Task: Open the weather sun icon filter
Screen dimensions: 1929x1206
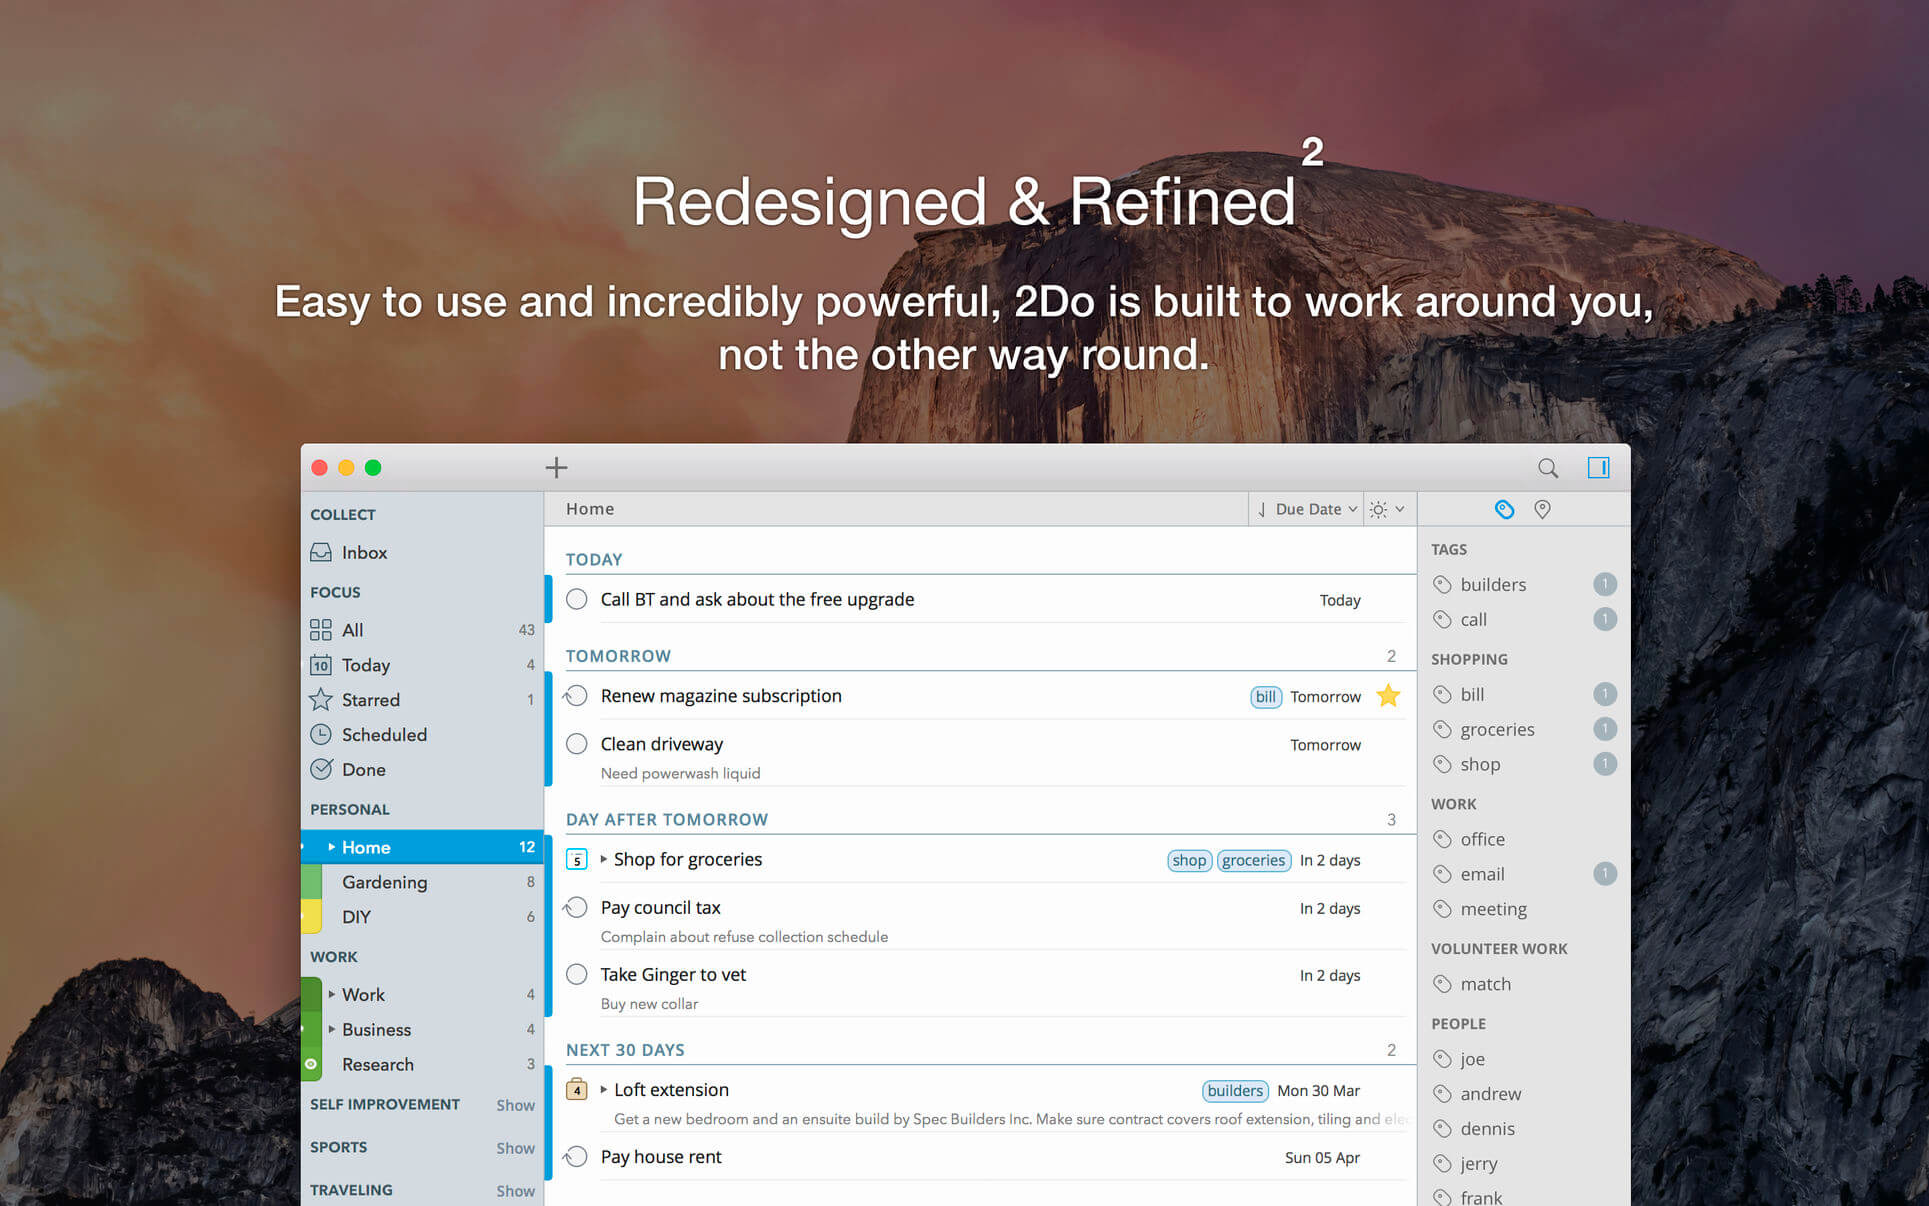Action: (x=1381, y=509)
